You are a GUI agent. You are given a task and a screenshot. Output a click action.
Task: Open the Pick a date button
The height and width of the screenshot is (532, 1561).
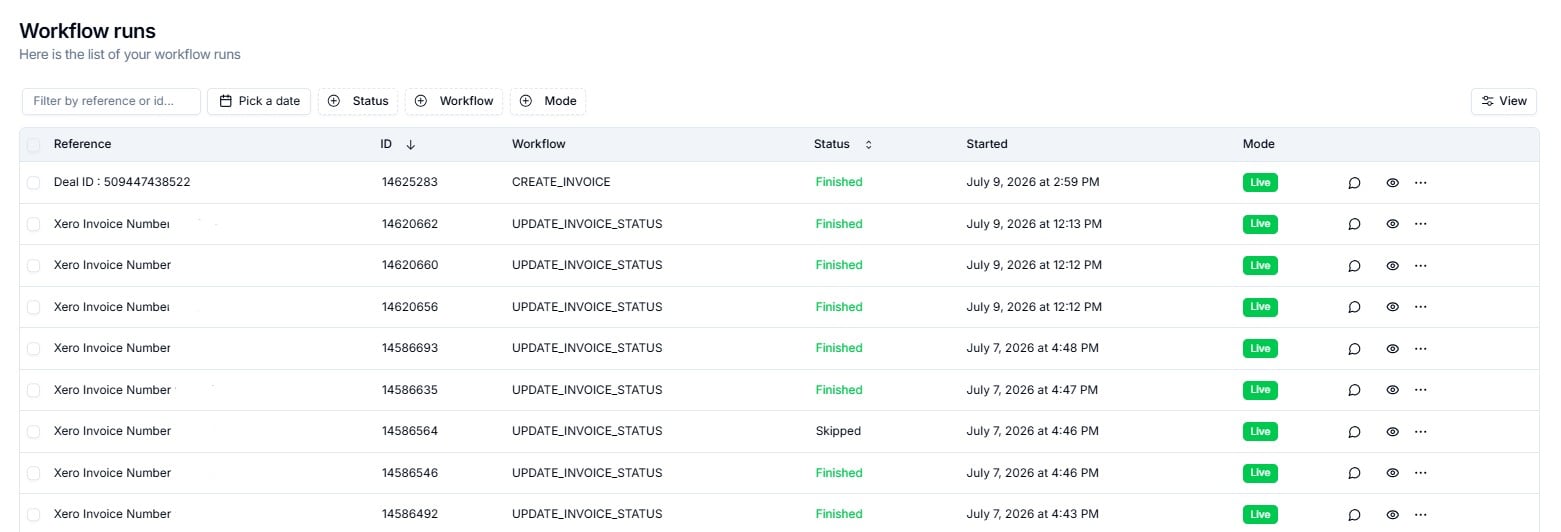click(260, 101)
